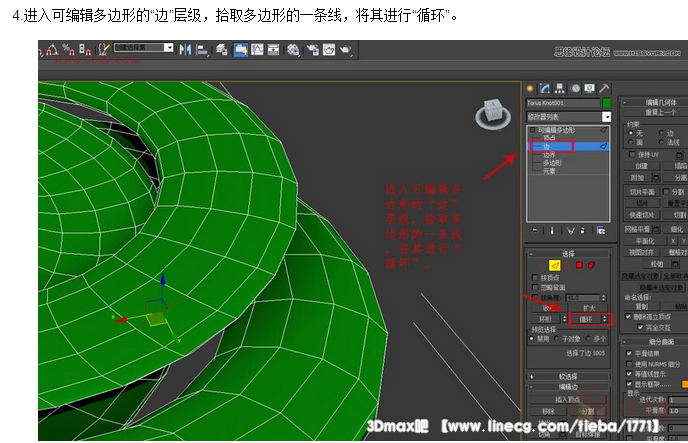688x443 pixels.
Task: Select 顶点 sub-object in modifier stack
Action: coord(549,138)
